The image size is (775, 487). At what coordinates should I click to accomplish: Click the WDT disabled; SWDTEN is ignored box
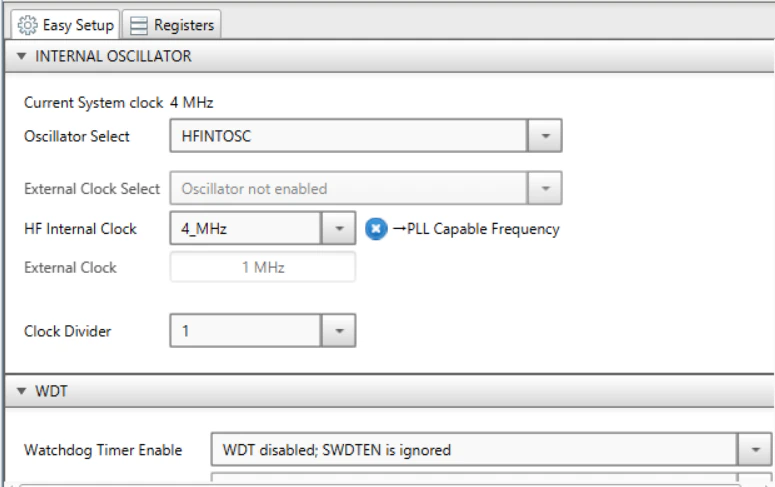(x=491, y=449)
